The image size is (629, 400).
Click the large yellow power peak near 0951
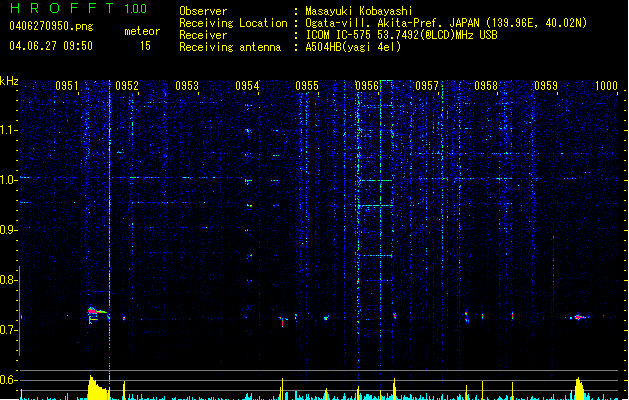[97, 388]
